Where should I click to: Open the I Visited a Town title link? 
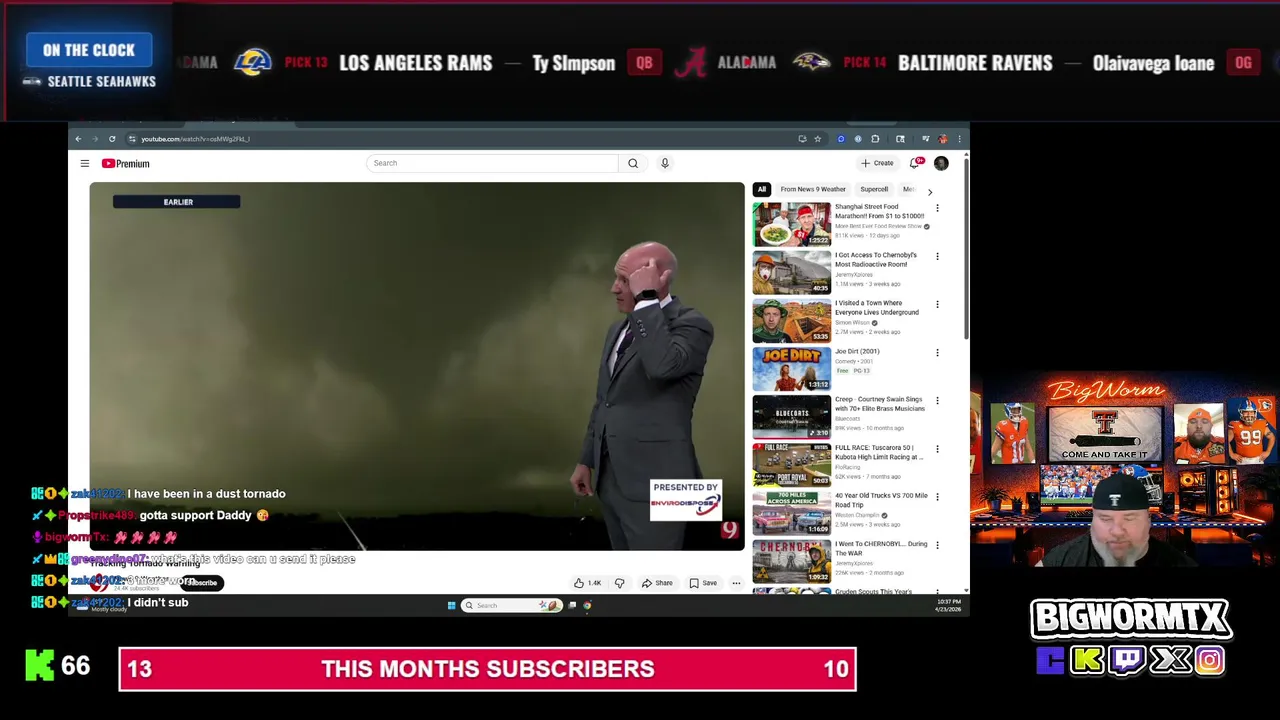[x=877, y=308]
